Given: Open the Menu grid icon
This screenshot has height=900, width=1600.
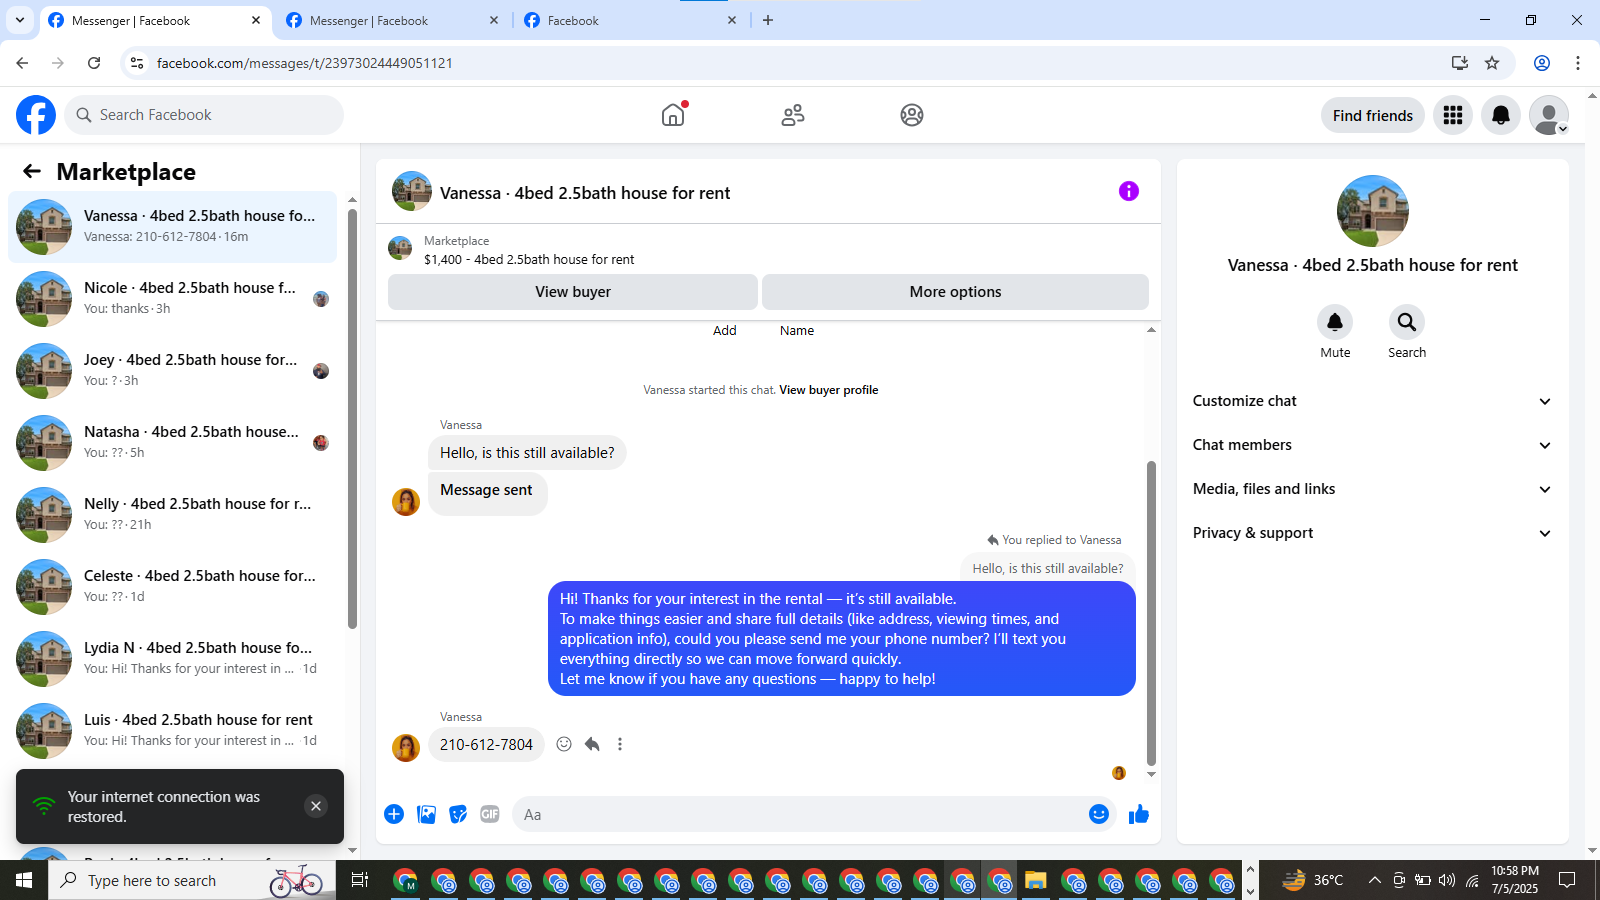Looking at the screenshot, I should 1453,115.
